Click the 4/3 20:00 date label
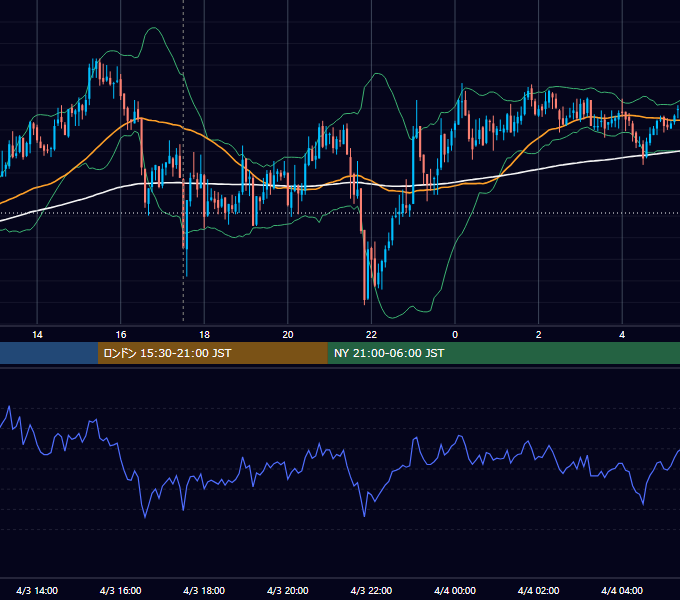 [288, 590]
